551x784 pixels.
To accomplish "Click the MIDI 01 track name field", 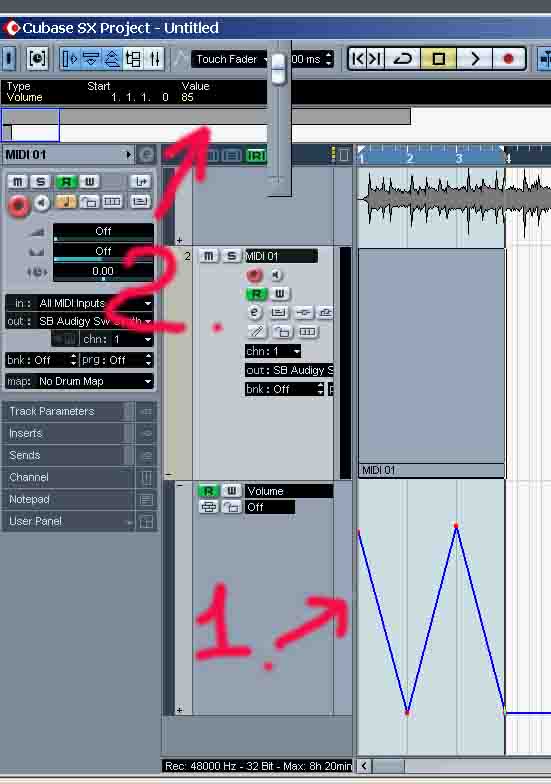I will pyautogui.click(x=281, y=256).
